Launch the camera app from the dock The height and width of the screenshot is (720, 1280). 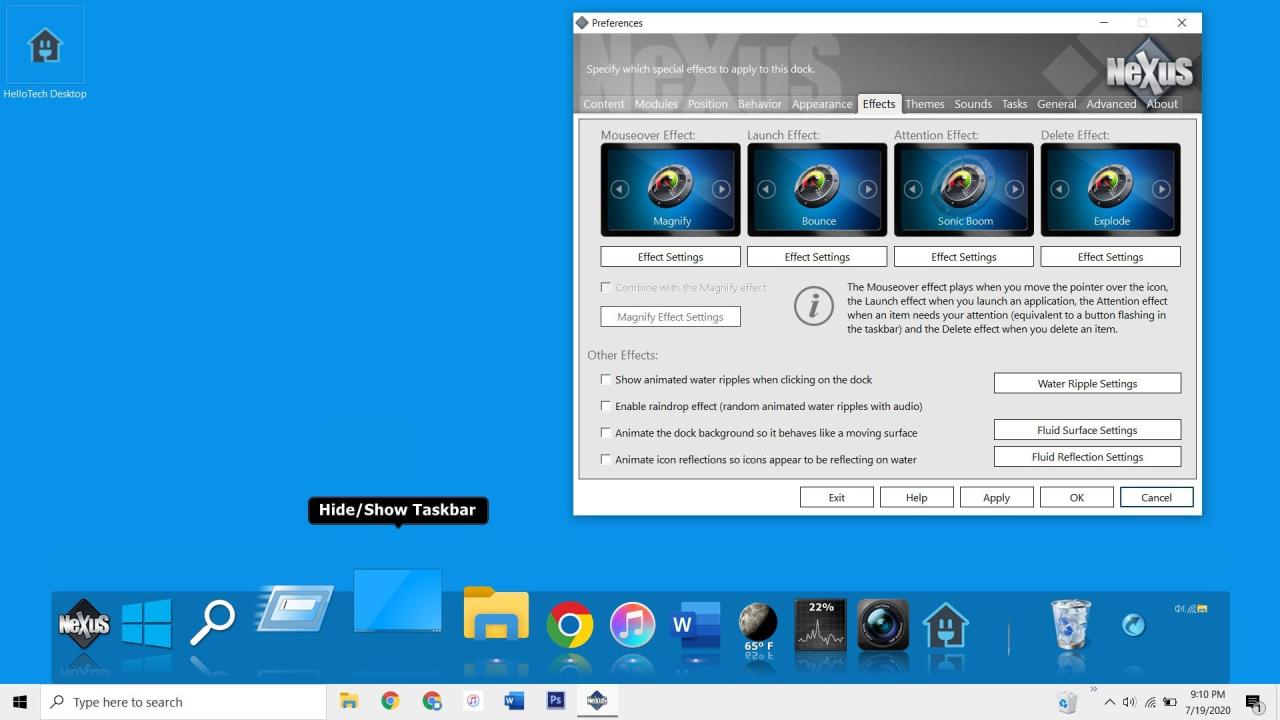point(883,625)
